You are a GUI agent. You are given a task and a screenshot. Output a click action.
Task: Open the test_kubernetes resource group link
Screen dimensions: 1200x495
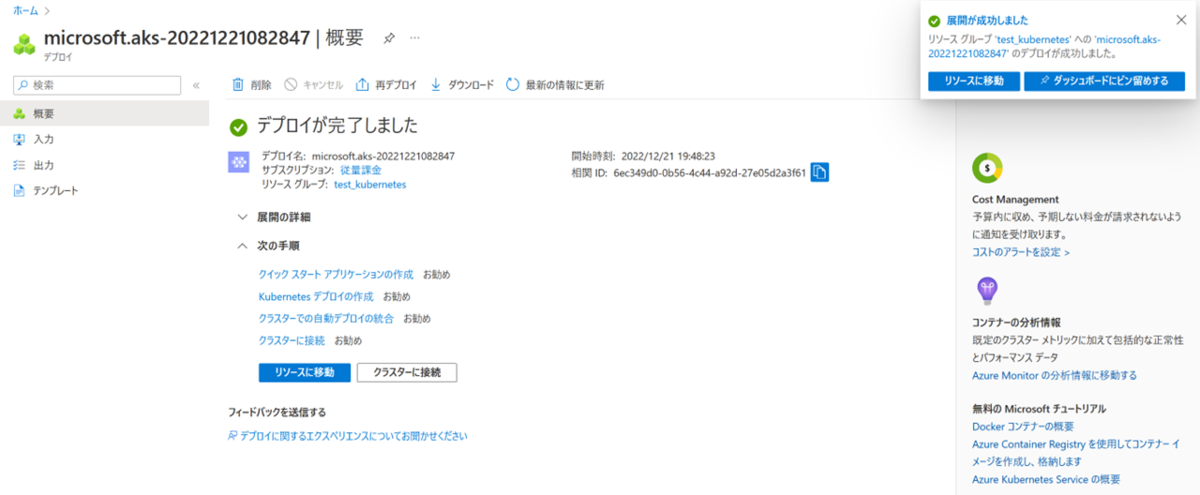pos(370,184)
